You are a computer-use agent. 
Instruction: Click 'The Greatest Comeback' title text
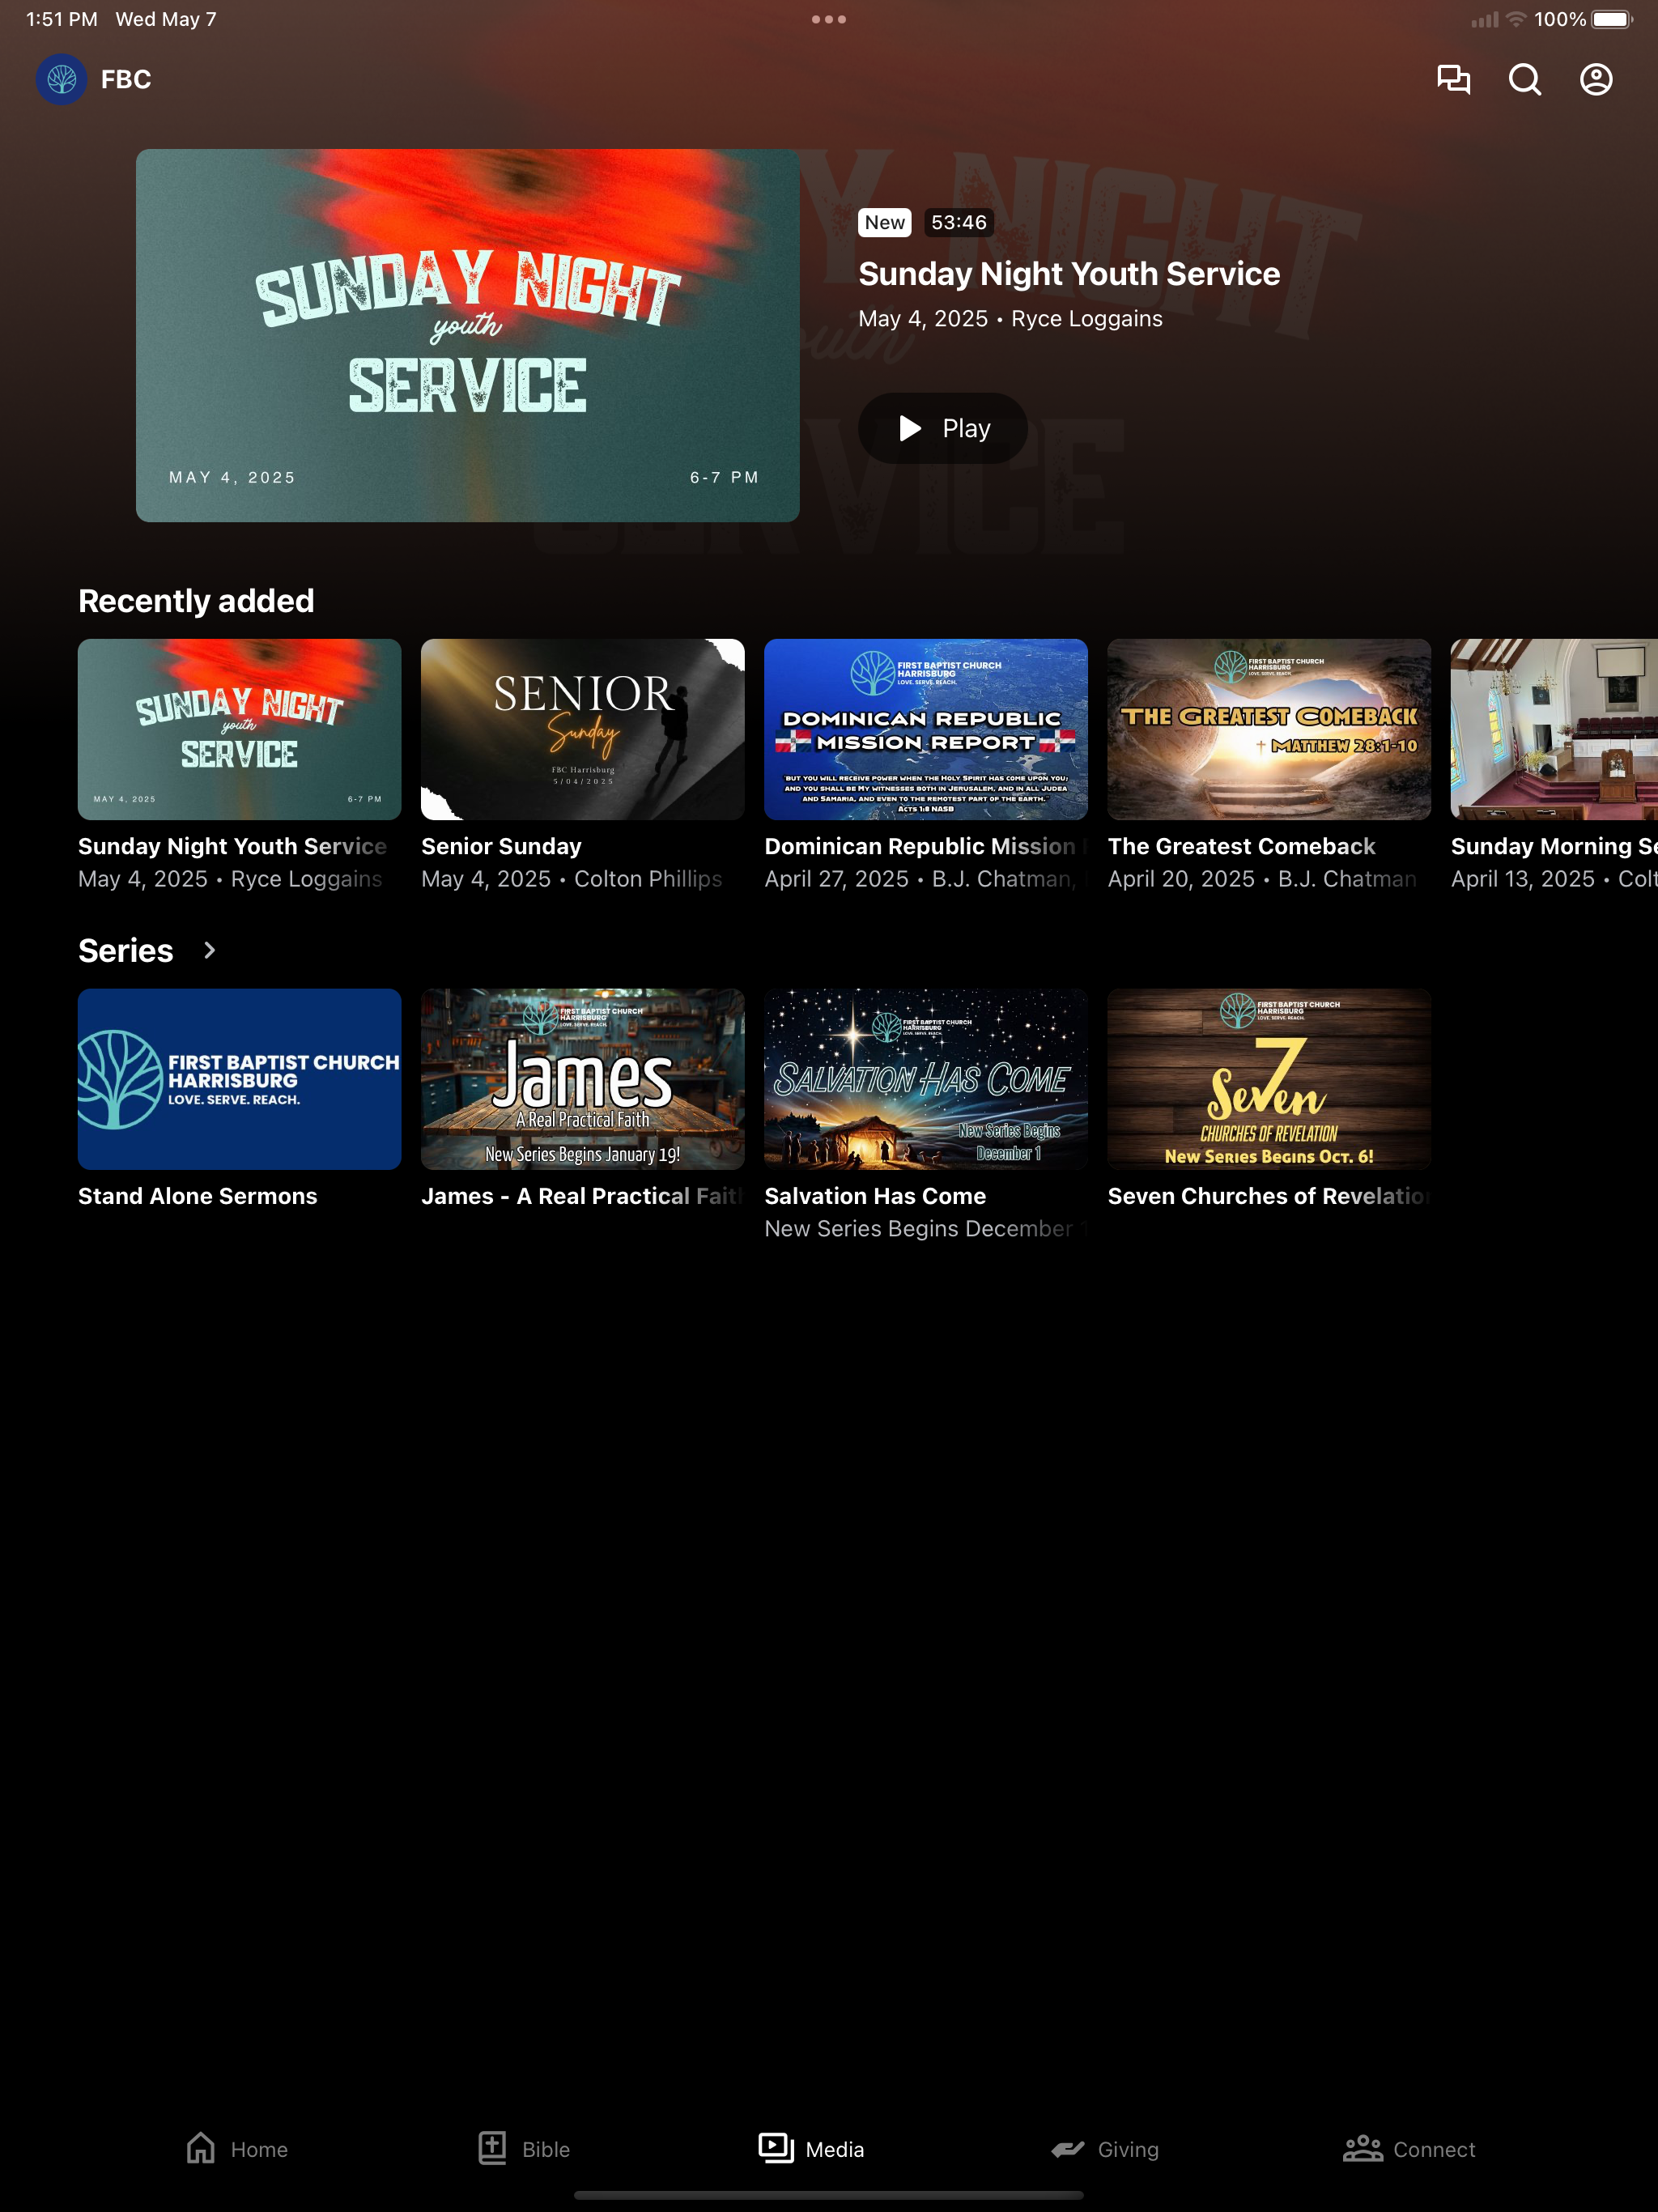(x=1241, y=846)
